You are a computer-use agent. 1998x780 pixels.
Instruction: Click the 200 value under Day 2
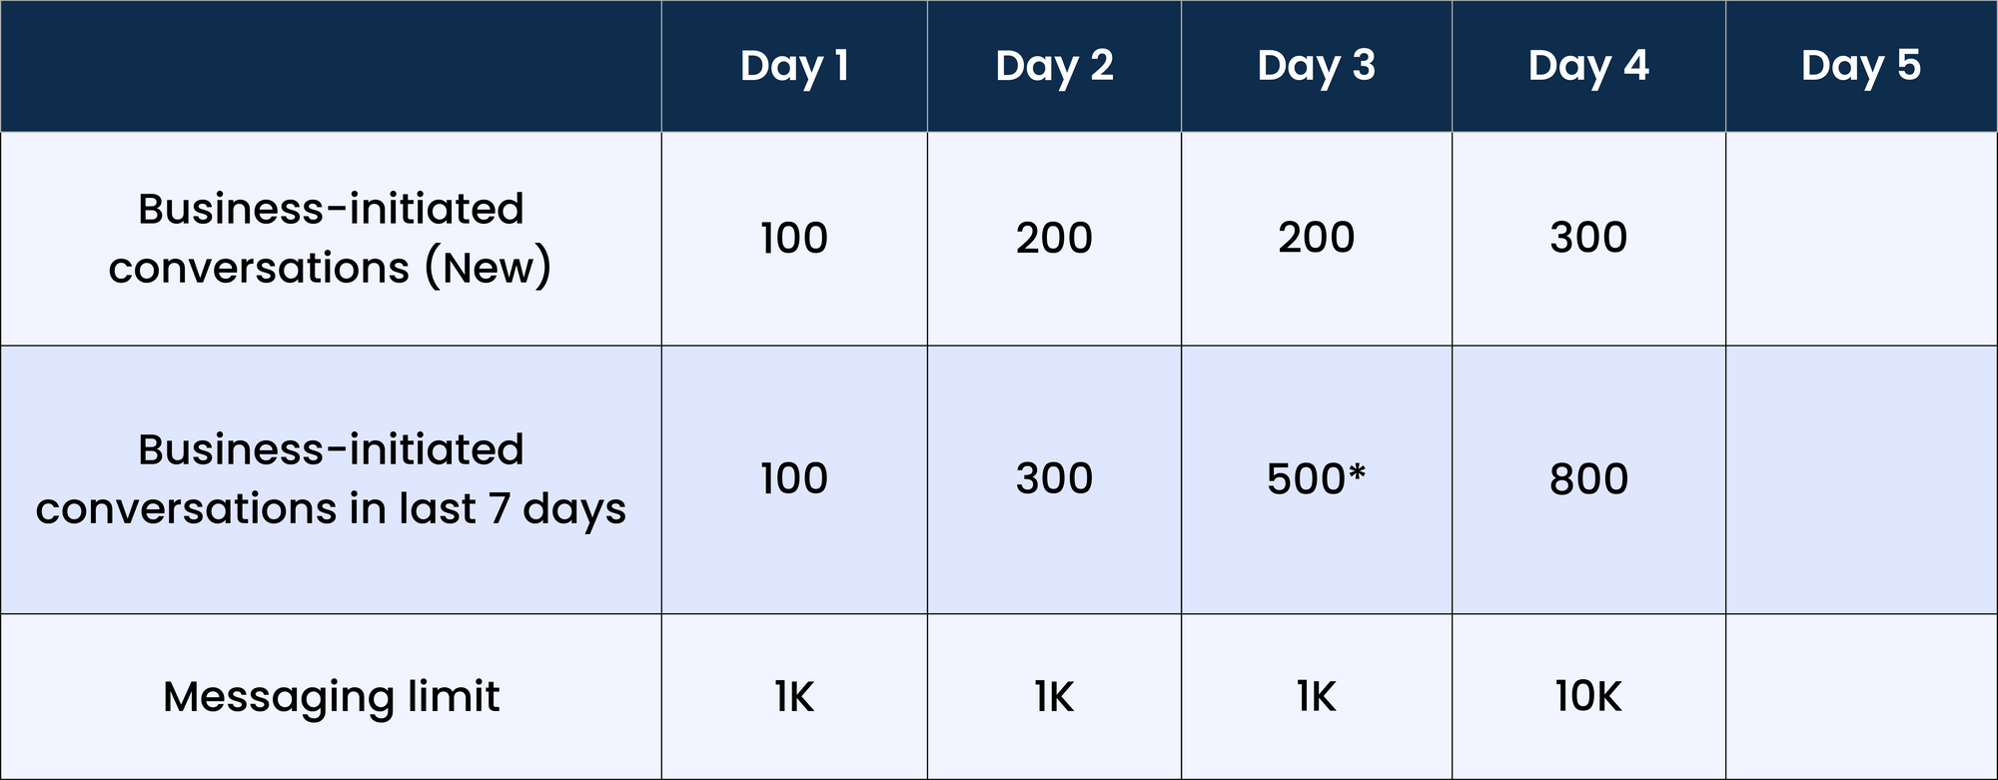[1054, 239]
